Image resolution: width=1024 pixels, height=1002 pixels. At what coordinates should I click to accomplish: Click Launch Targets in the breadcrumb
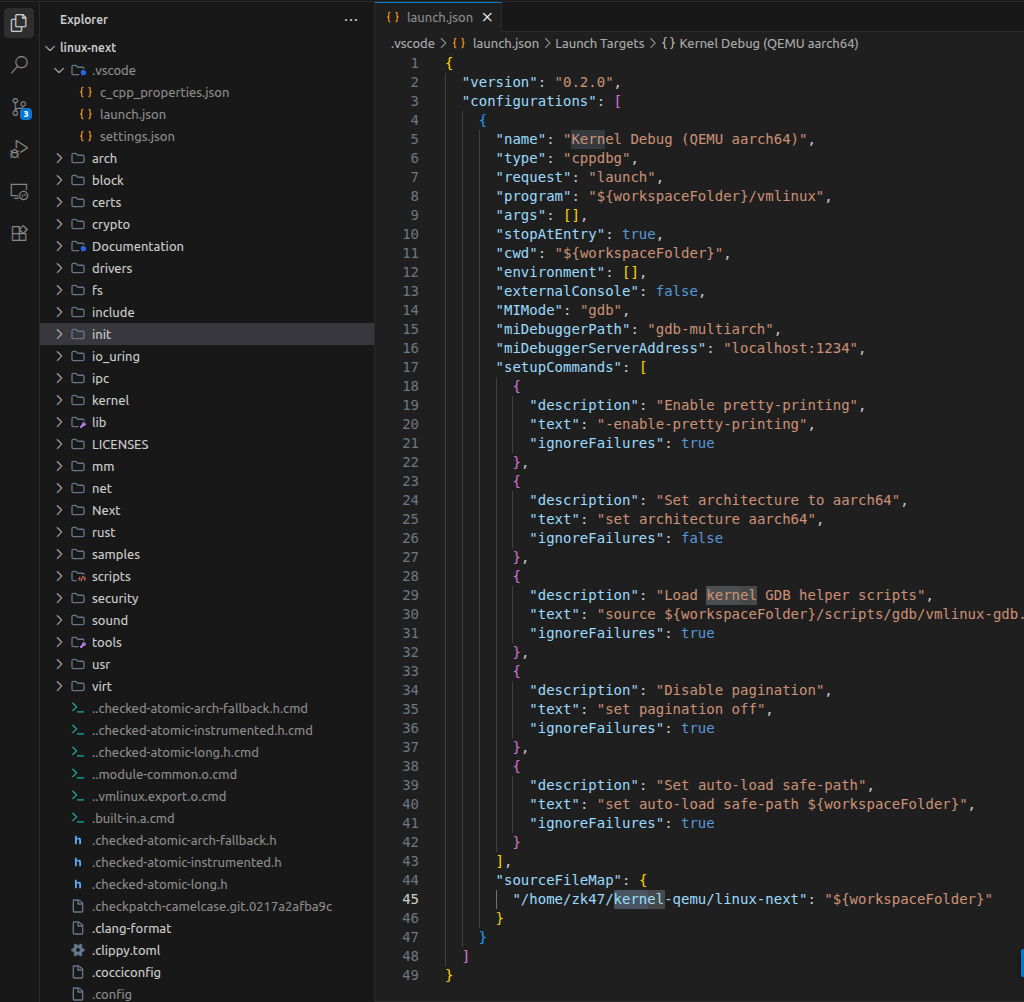tap(599, 44)
